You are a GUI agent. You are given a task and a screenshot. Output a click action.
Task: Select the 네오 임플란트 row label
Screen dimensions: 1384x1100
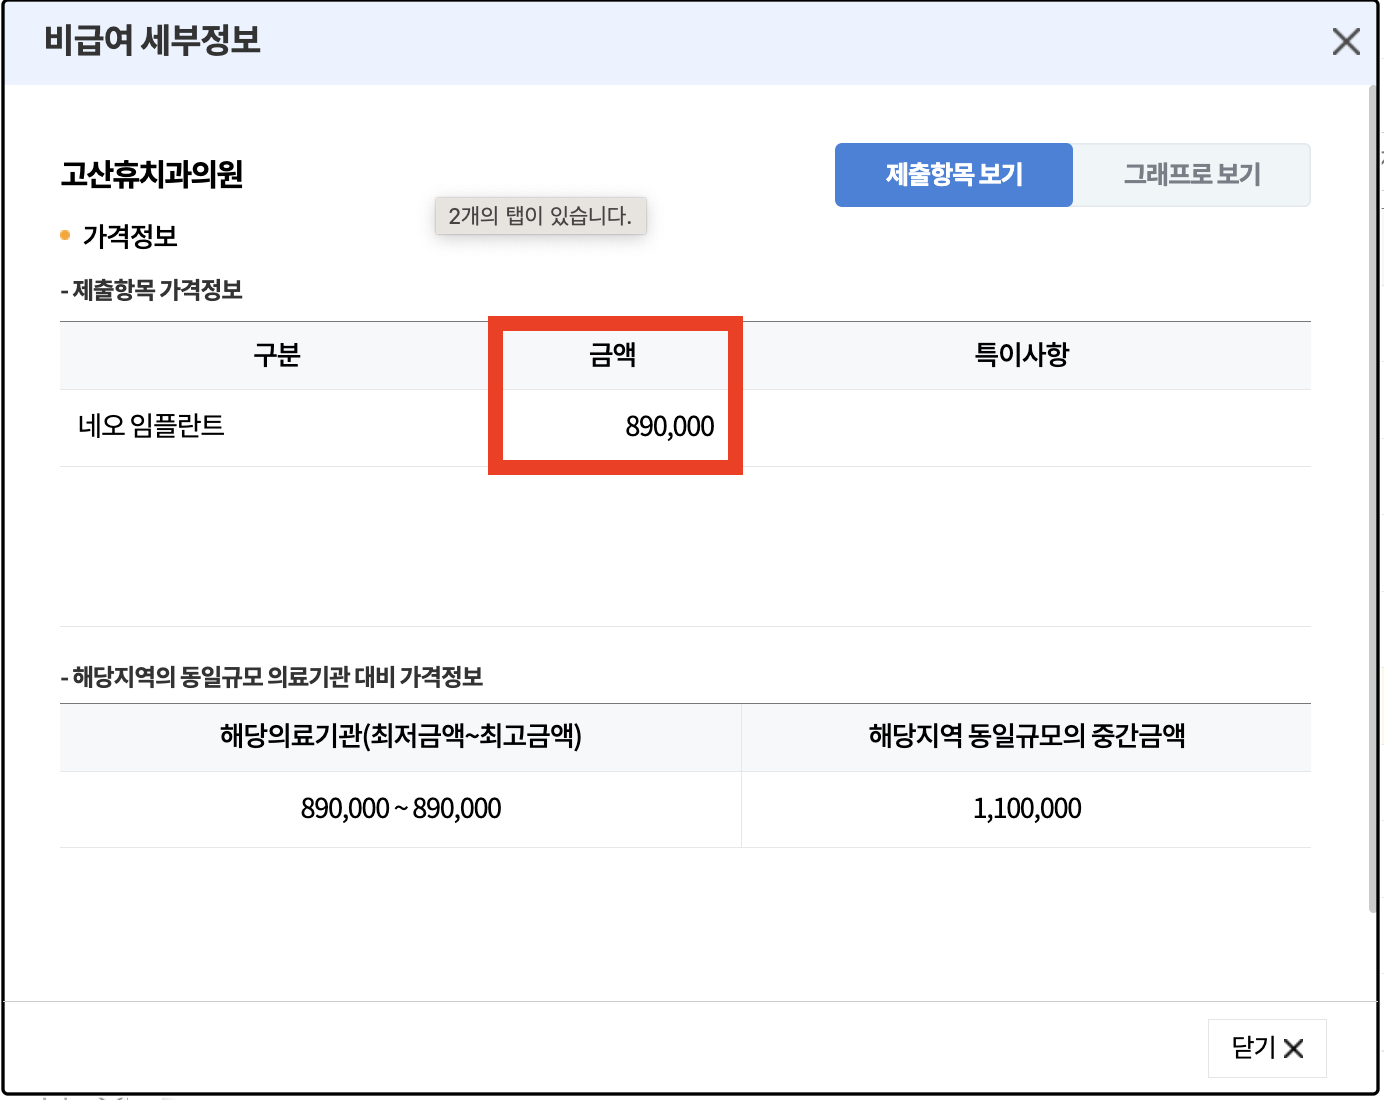tap(151, 425)
